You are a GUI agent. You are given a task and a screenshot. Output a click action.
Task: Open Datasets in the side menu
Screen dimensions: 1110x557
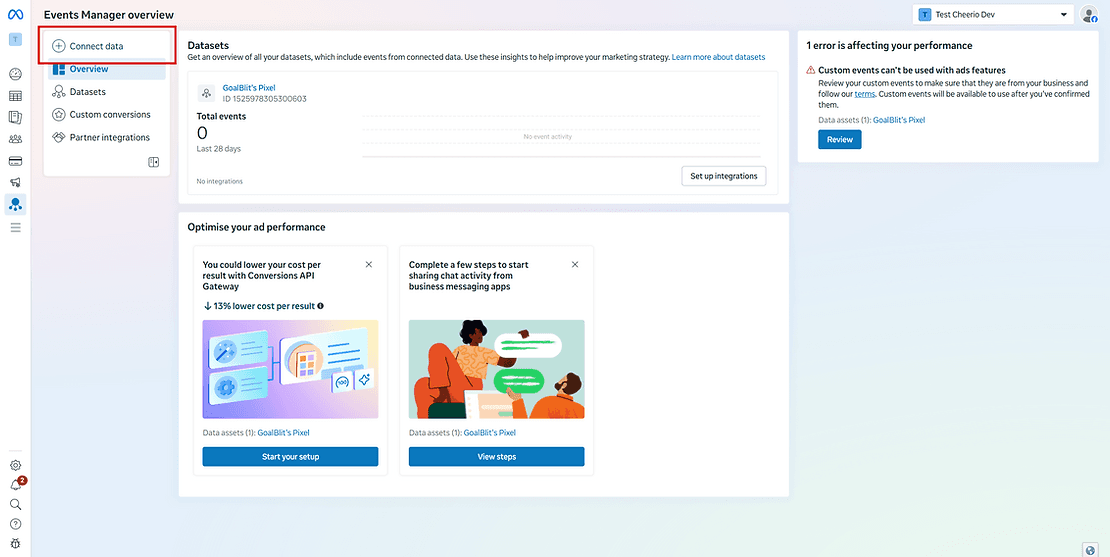(x=107, y=92)
